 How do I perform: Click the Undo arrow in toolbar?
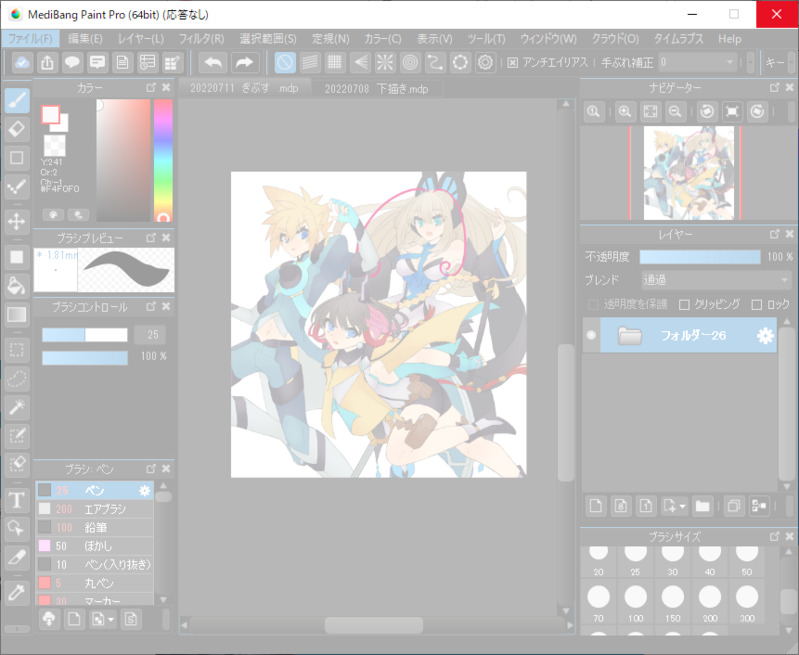click(x=213, y=62)
